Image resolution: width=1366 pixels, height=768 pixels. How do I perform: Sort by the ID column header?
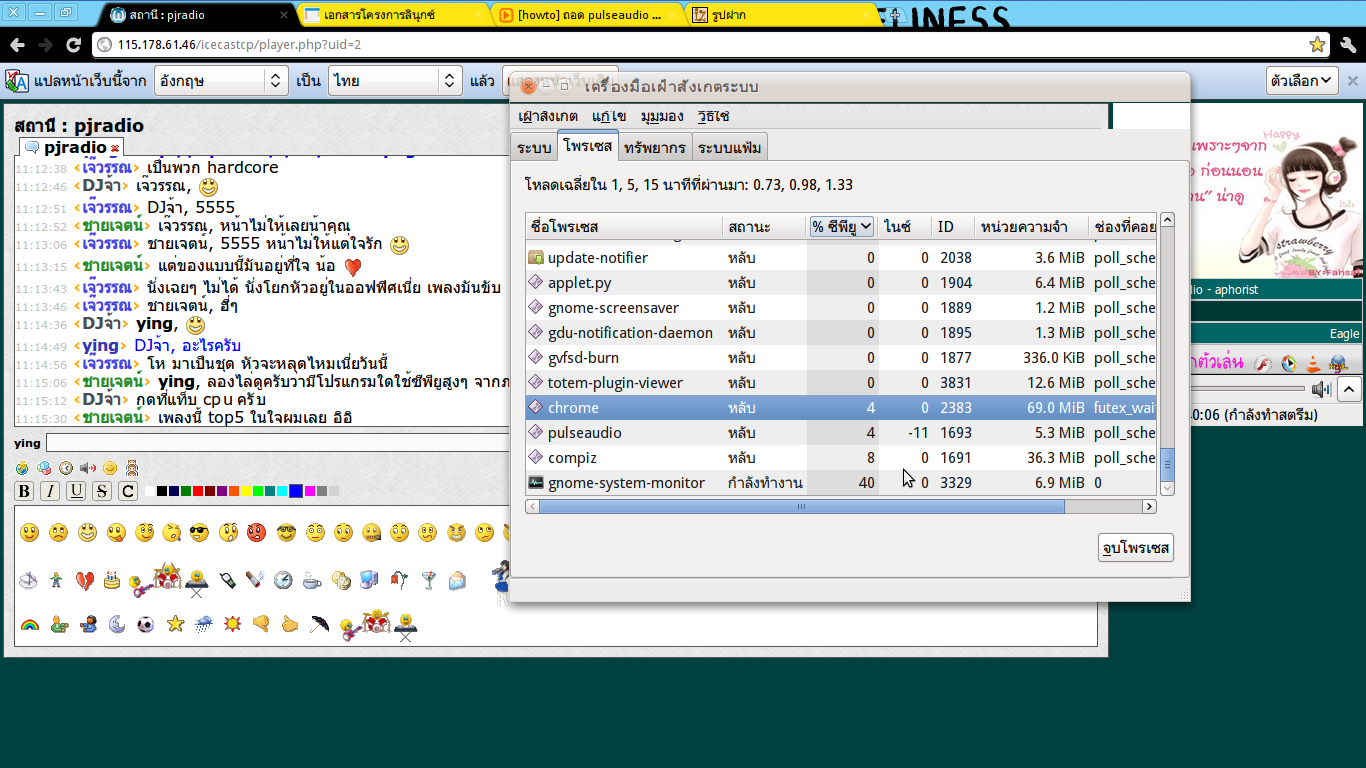pyautogui.click(x=953, y=227)
